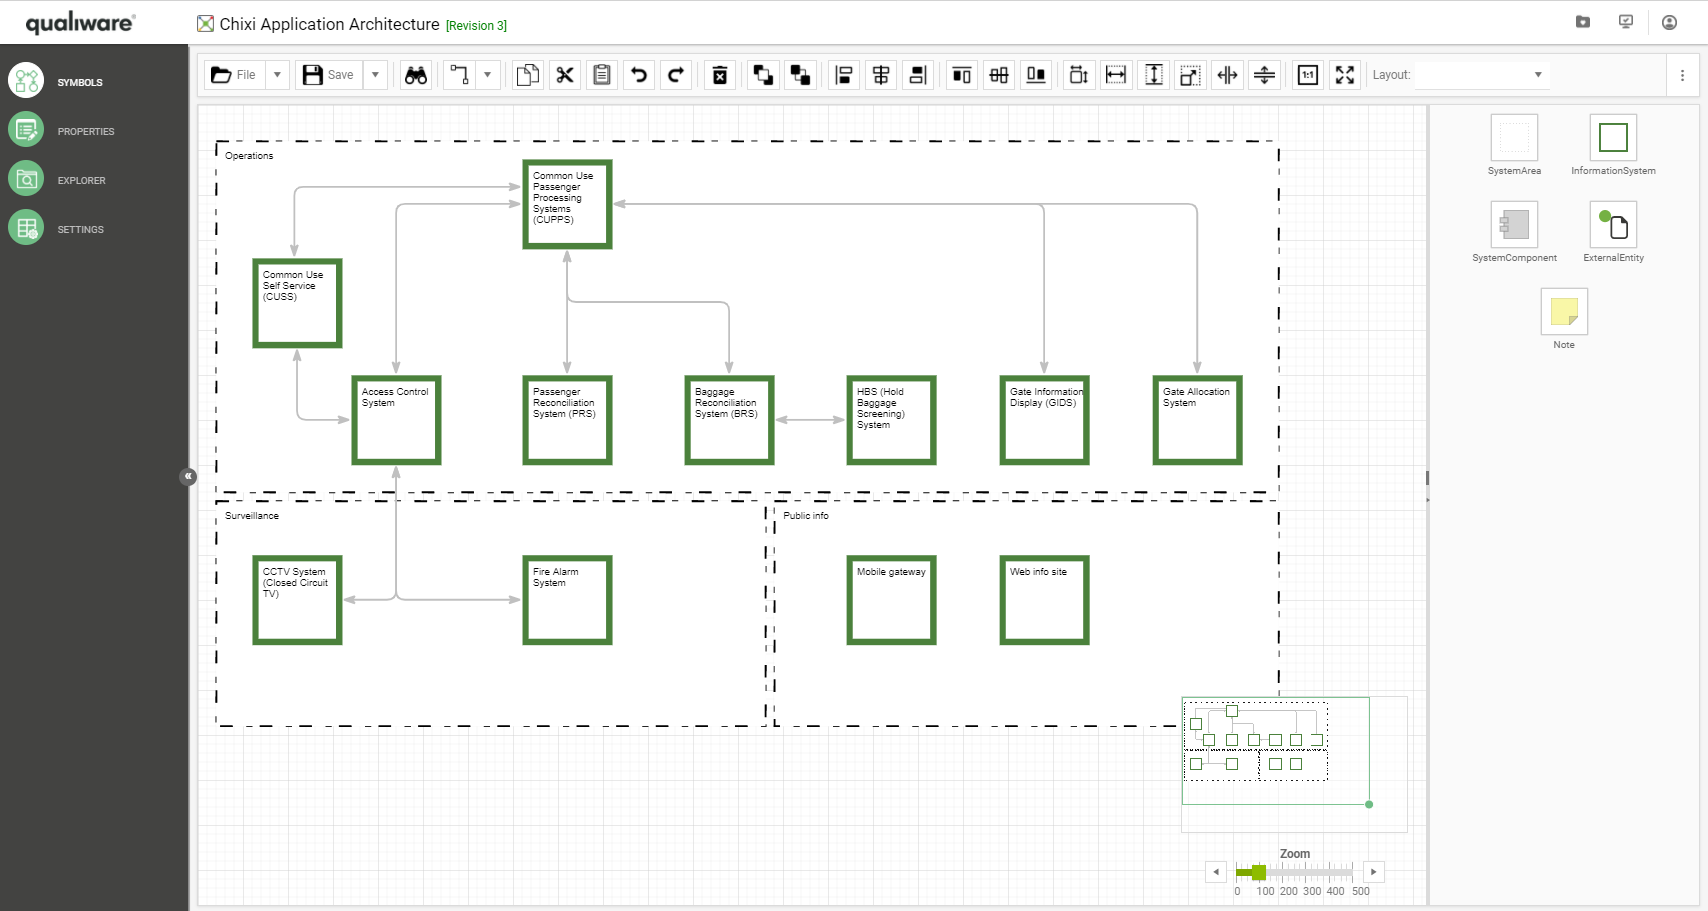
Task: Click the File button
Action: 233,75
